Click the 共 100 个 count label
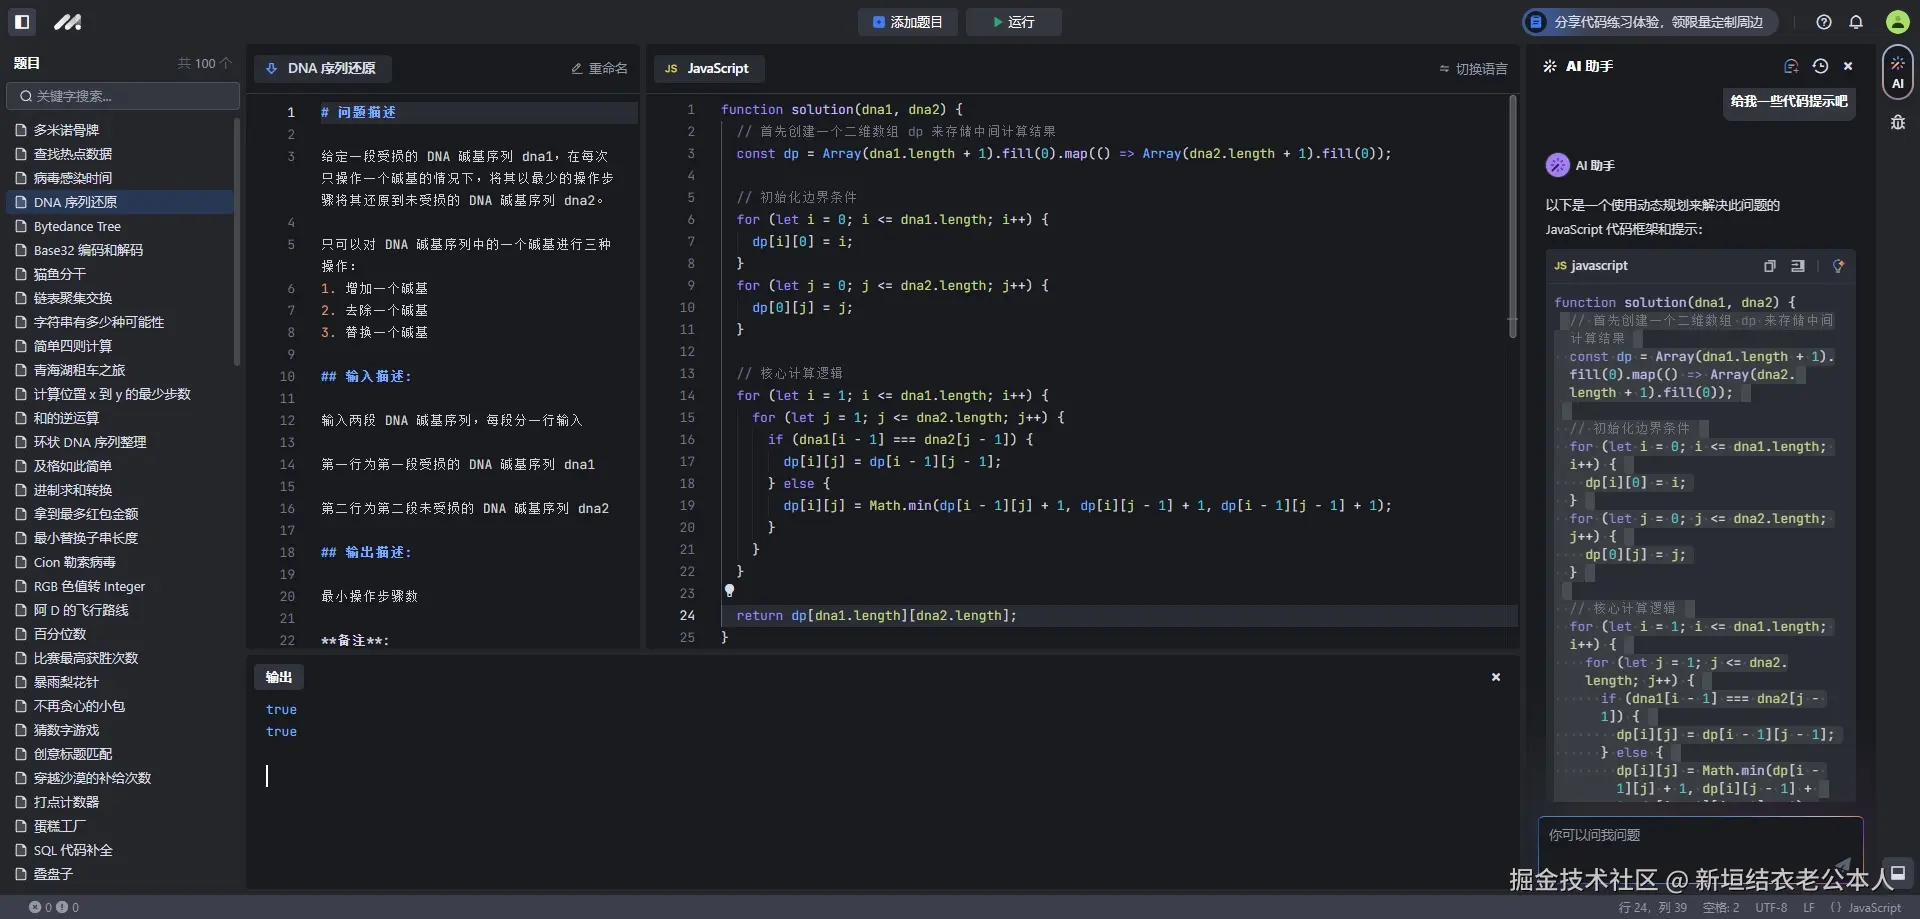Viewport: 1920px width, 919px height. click(x=204, y=63)
